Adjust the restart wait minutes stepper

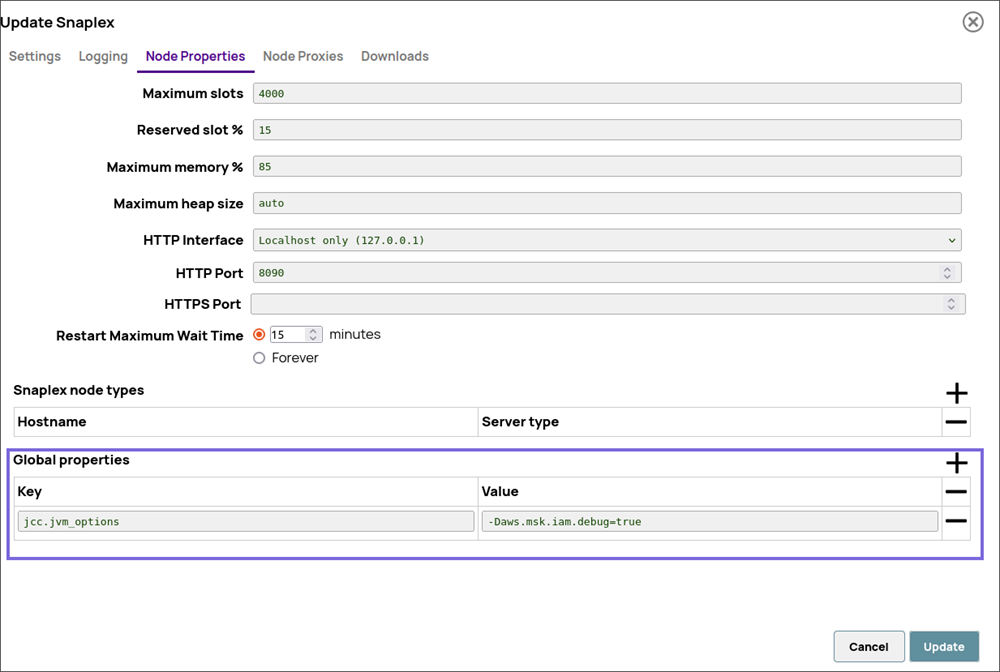coord(313,335)
